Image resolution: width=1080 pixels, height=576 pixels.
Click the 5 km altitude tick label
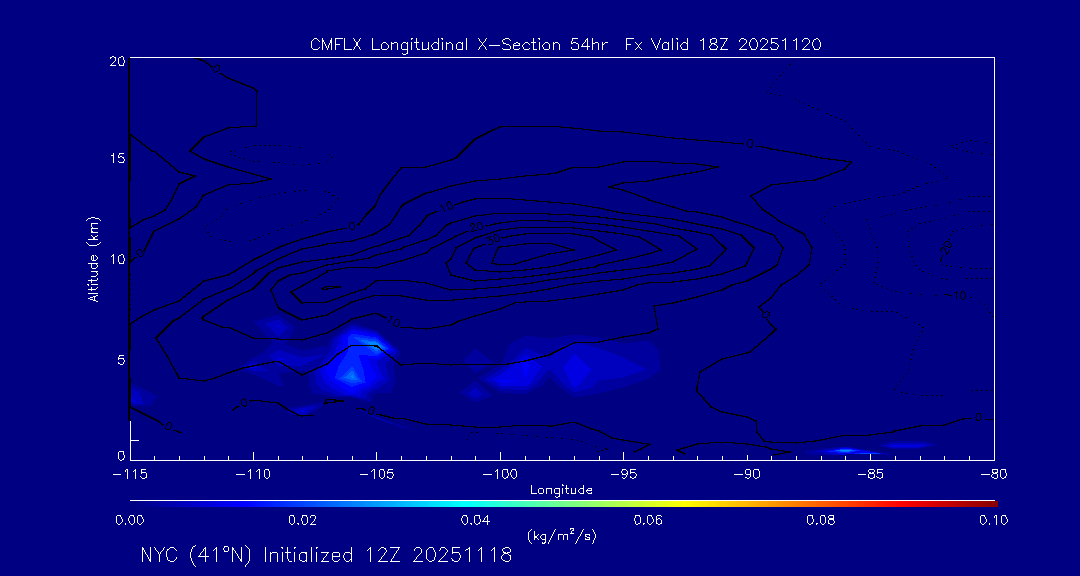[119, 359]
